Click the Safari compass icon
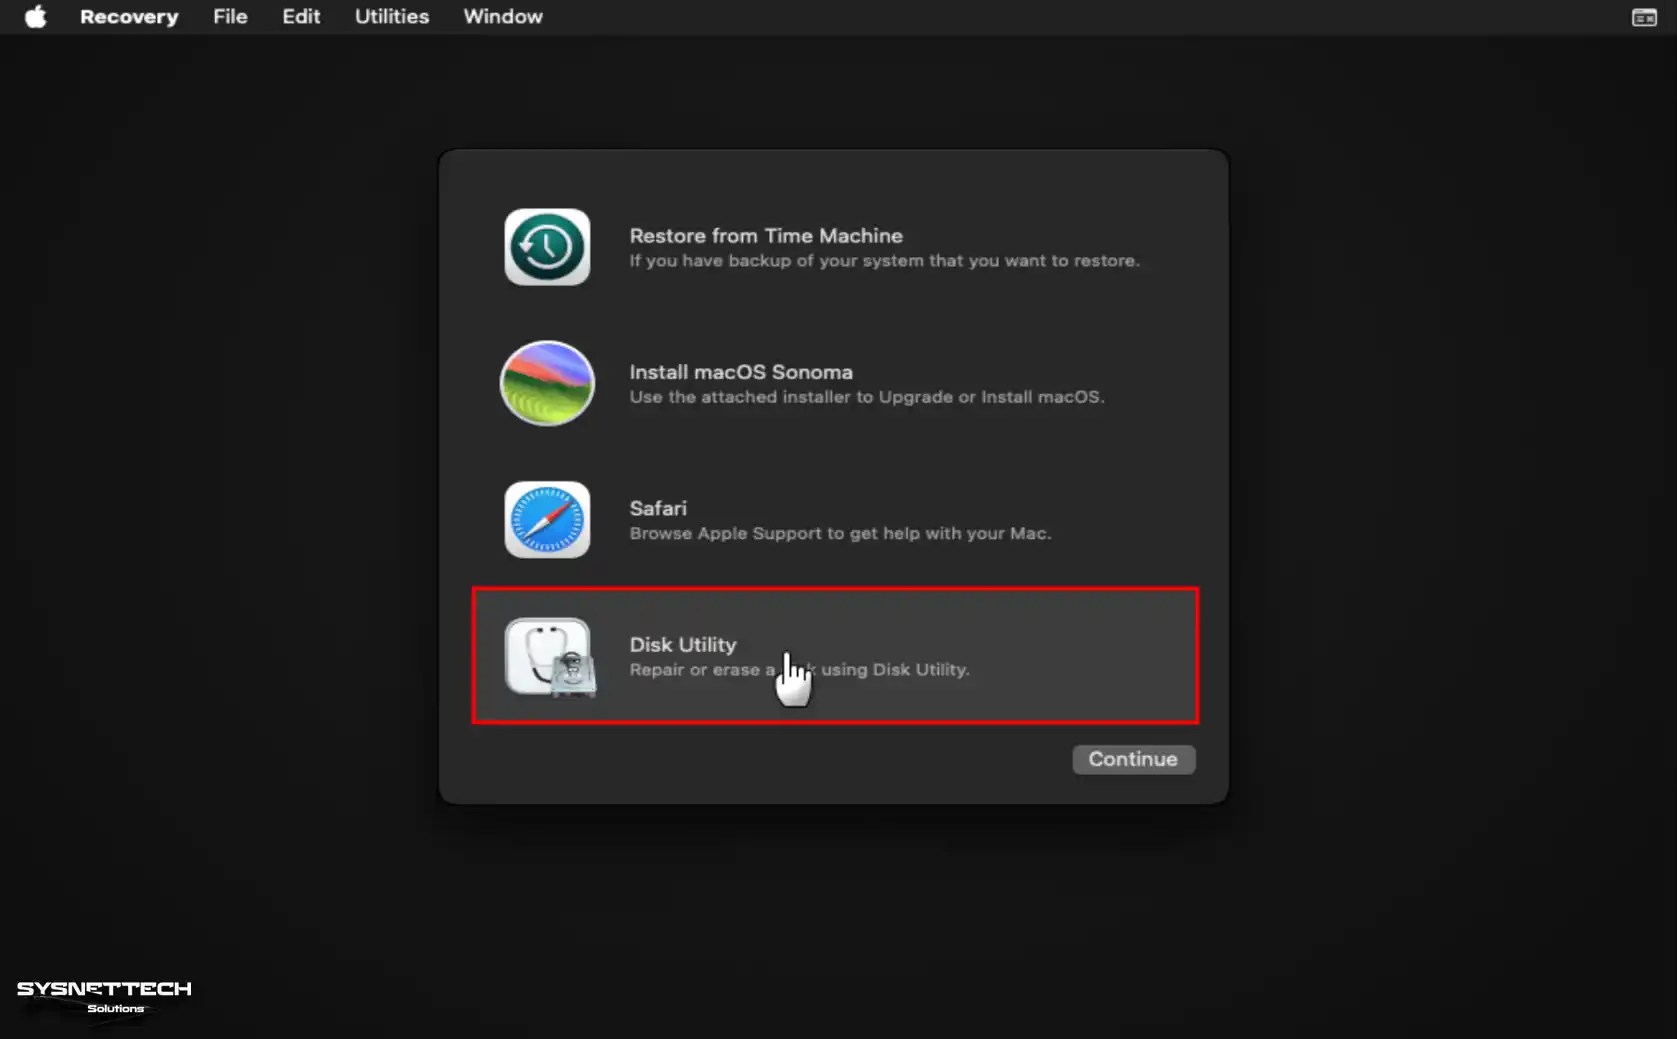The image size is (1677, 1039). [546, 519]
